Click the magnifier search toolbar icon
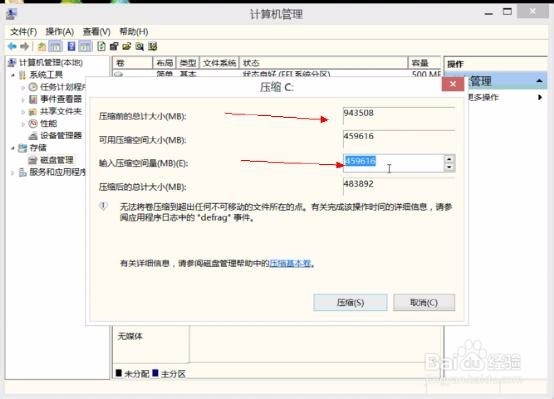Screen dimensions: 554x399 [140, 46]
